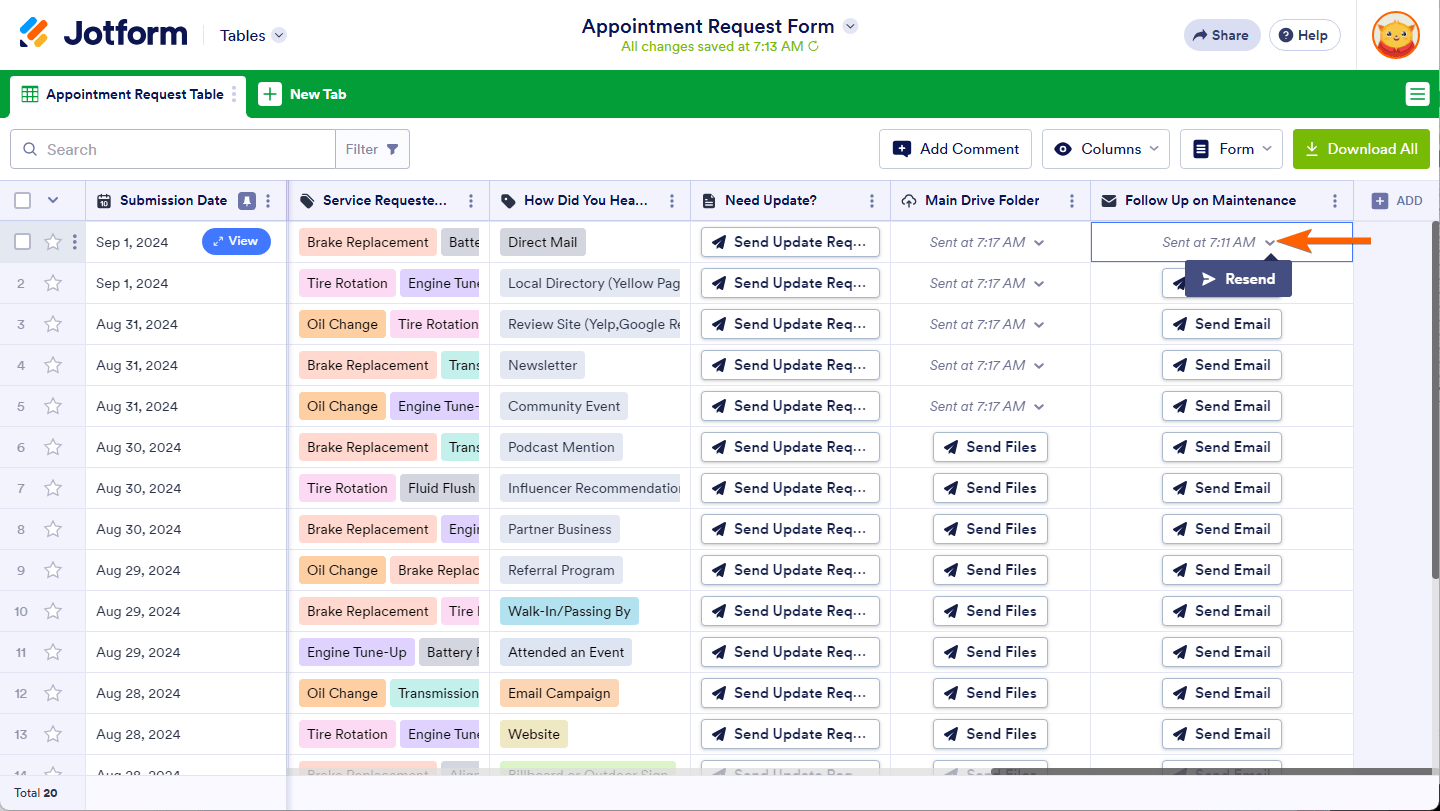Screen dimensions: 1440x811
Task: Click the Share button
Action: pyautogui.click(x=1219, y=35)
